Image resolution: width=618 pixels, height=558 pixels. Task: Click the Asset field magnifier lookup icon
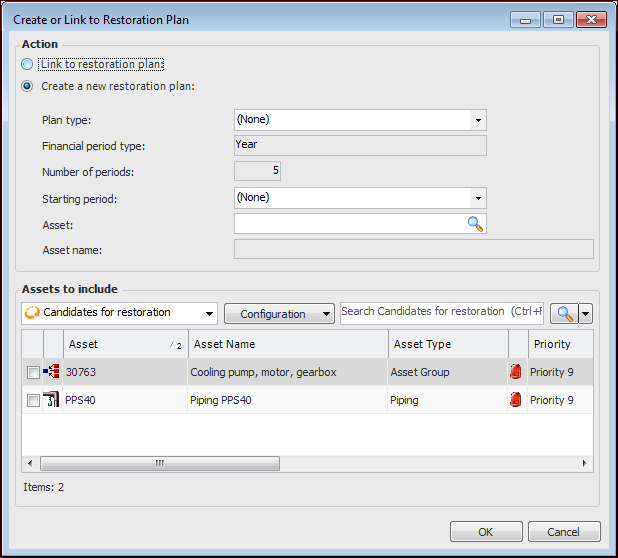pos(475,224)
